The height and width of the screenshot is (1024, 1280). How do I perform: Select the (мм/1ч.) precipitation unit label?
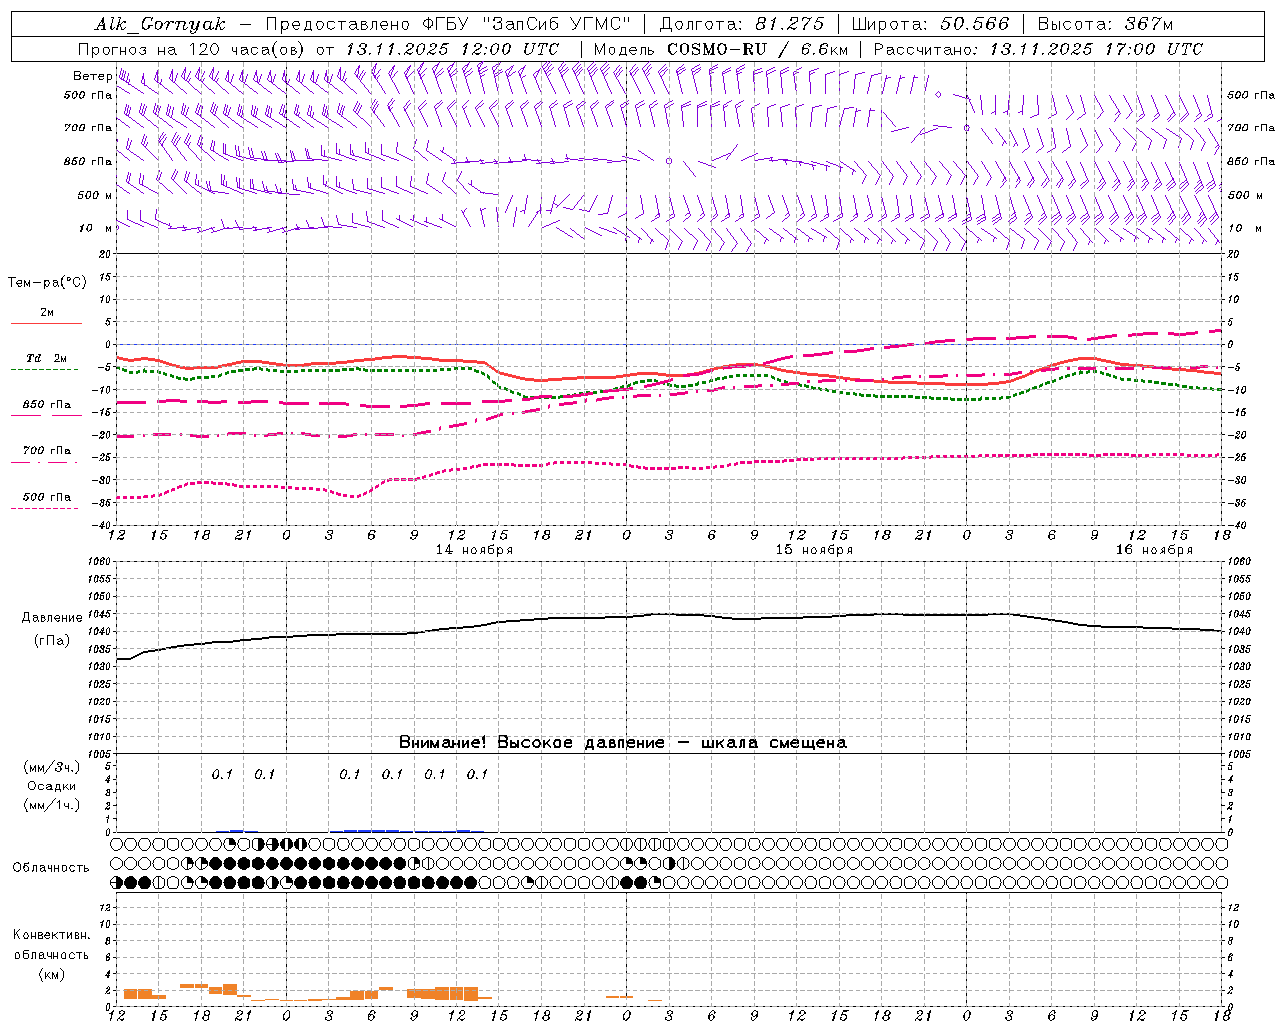click(x=52, y=805)
